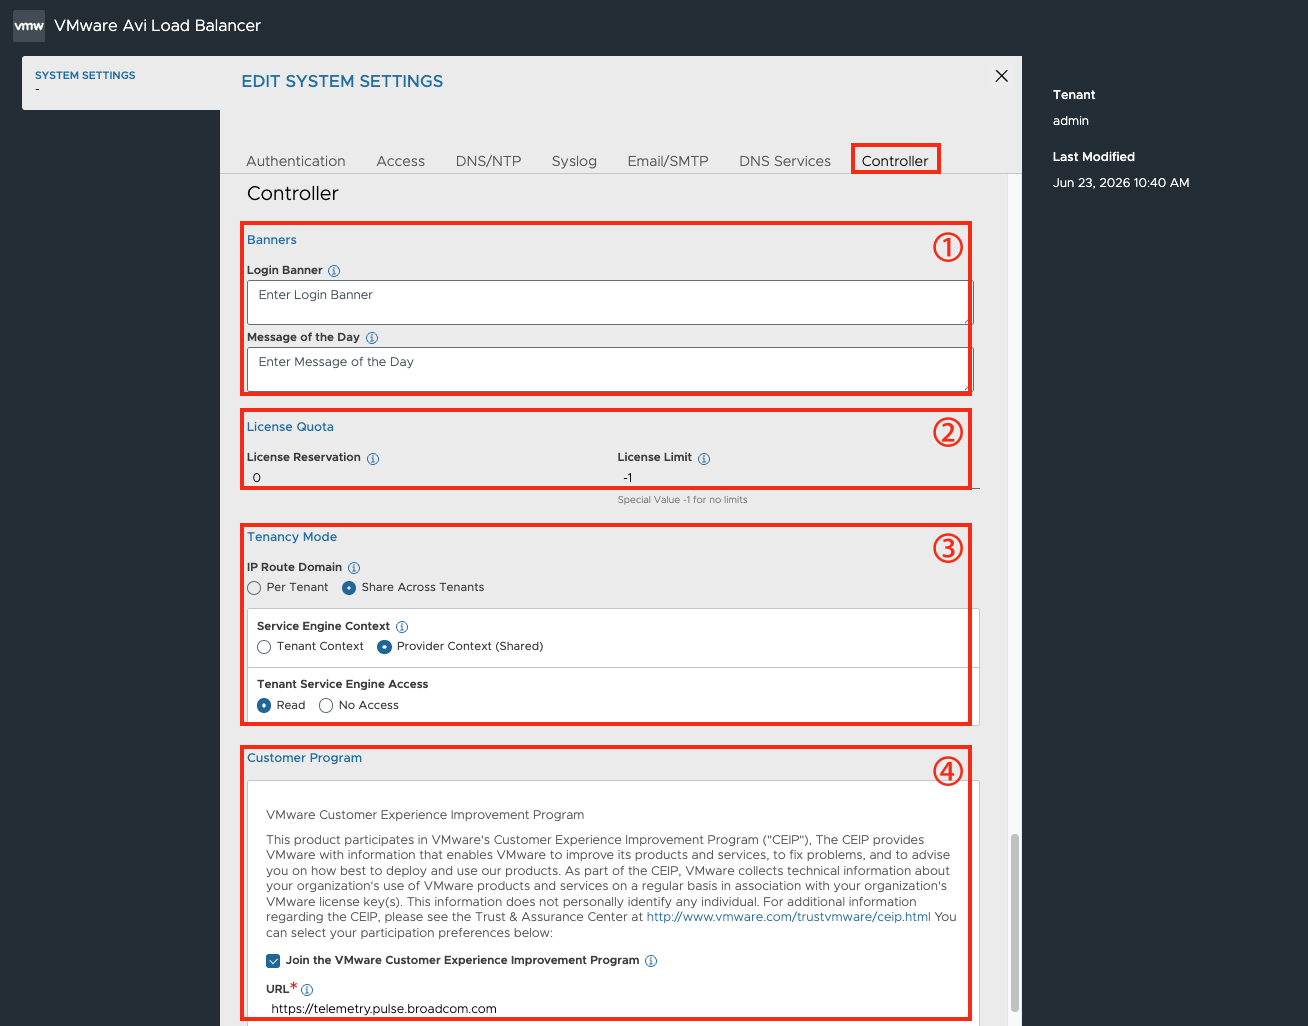The image size is (1308, 1026).
Task: Switch to the Email/SMTP tab
Action: tap(668, 161)
